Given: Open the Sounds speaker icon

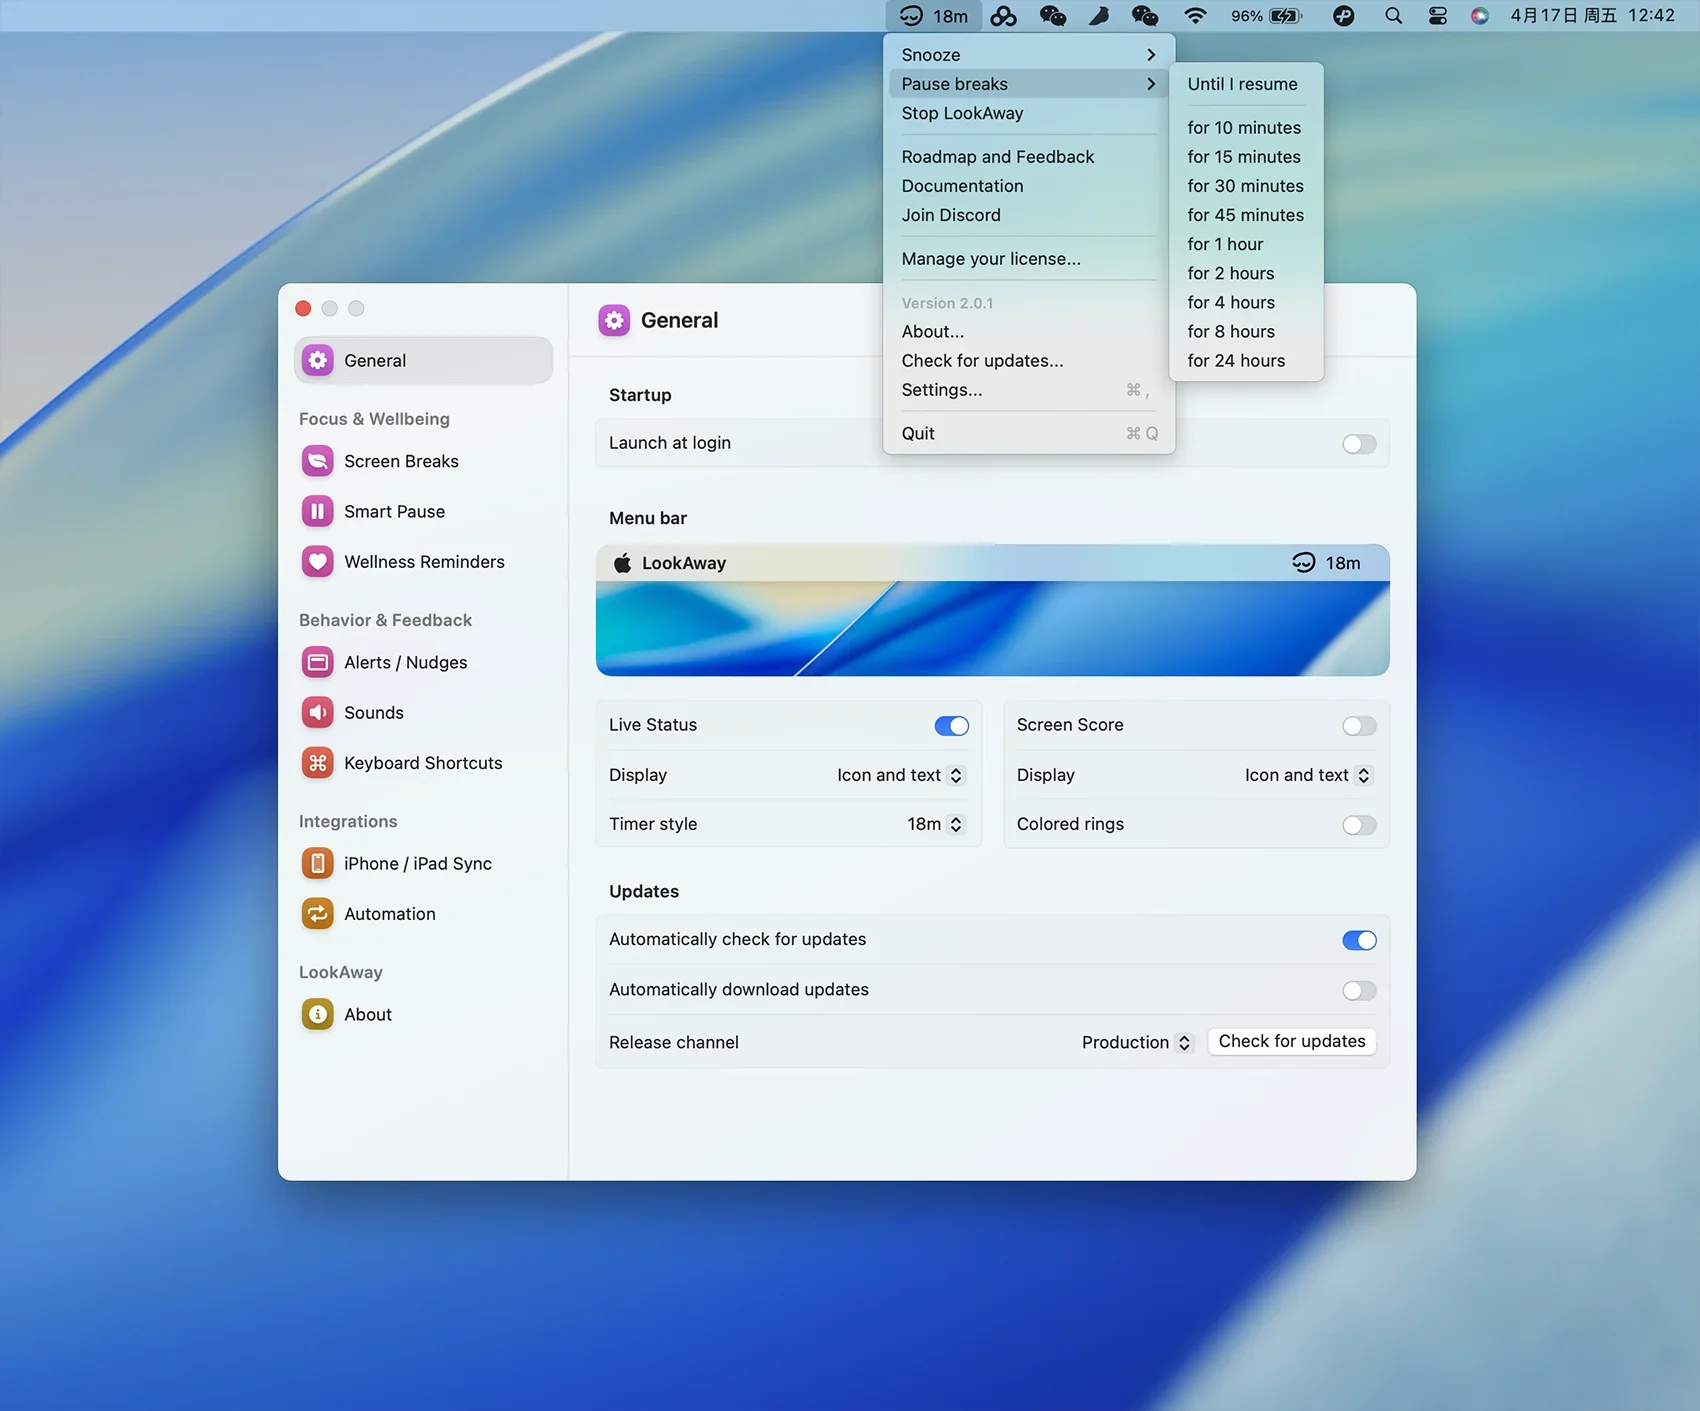Looking at the screenshot, I should (318, 712).
